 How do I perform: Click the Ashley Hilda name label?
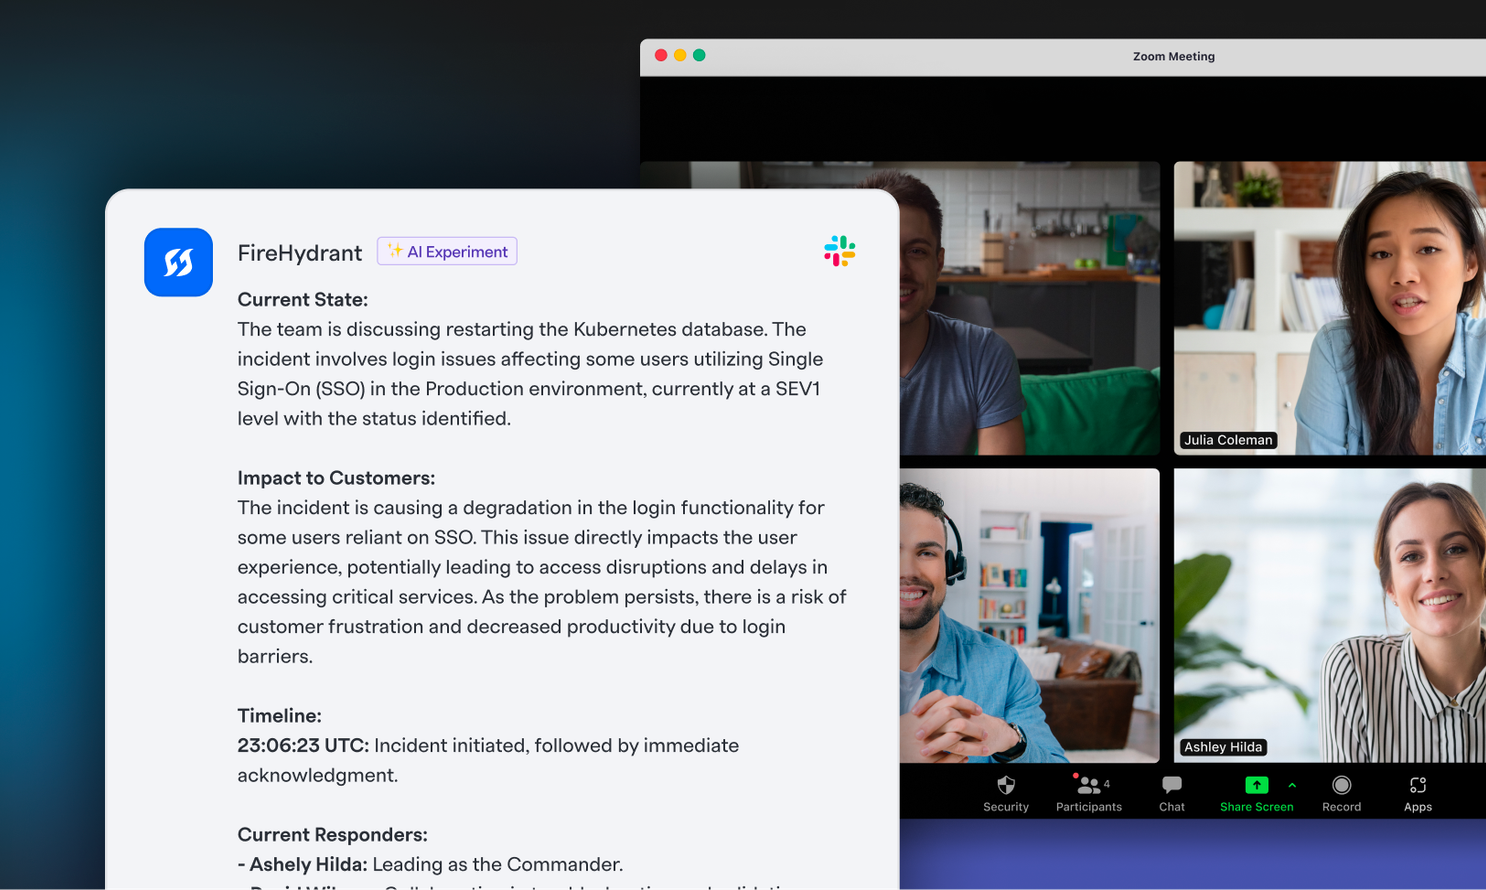1223,747
